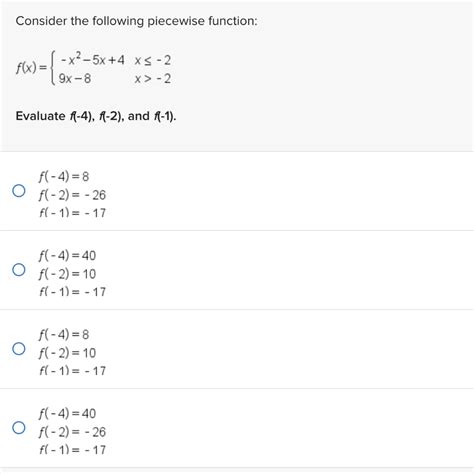Image resolution: width=474 pixels, height=474 pixels.
Task: Select radio for answer with f(-4)=40, f(-2)=-26
Action: (19, 427)
